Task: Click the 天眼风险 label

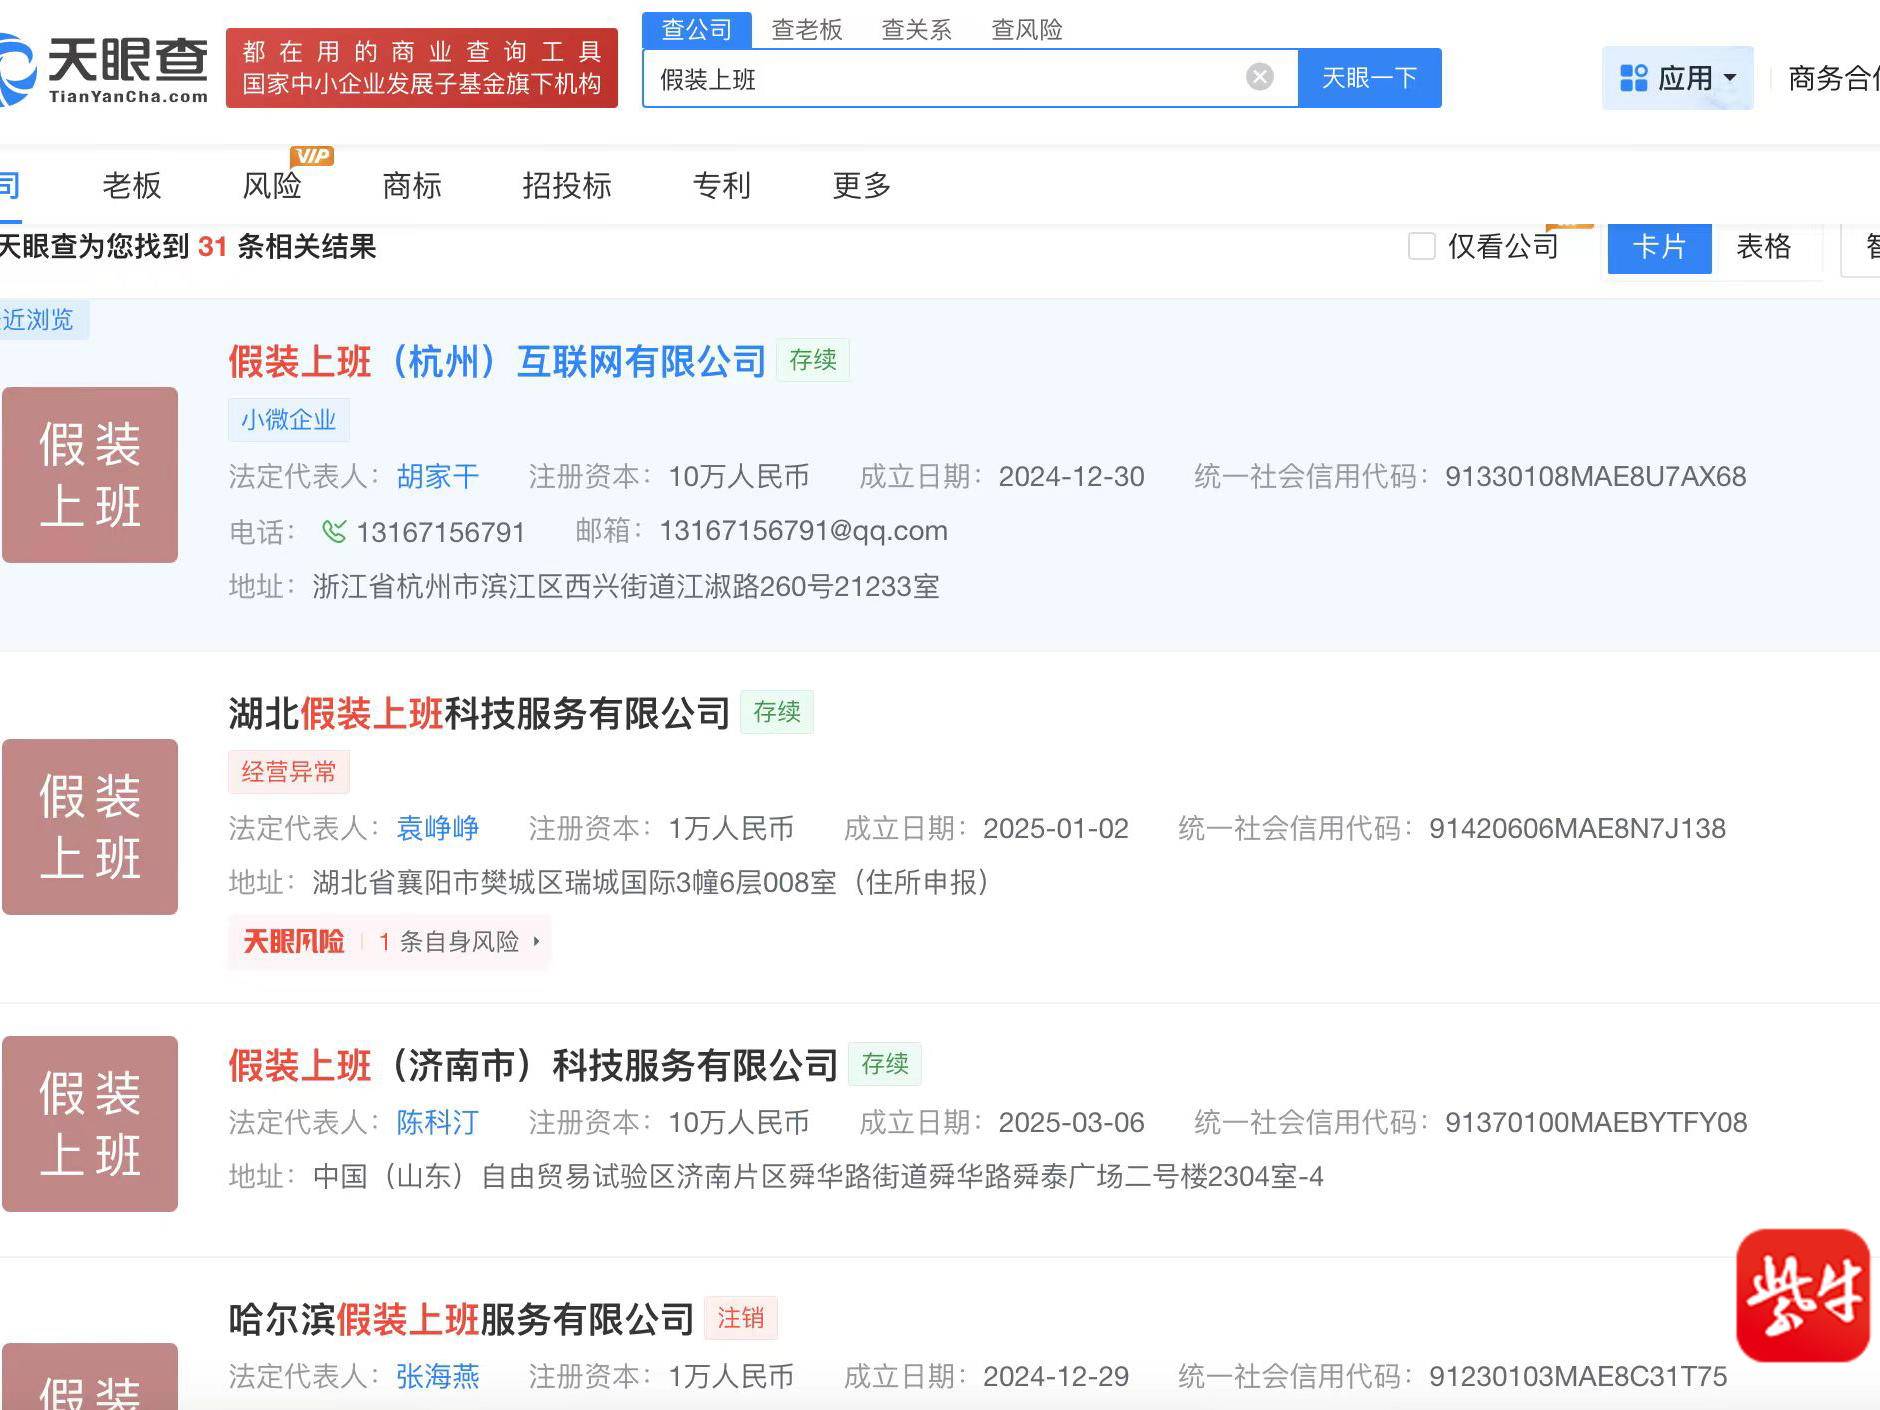Action: [x=293, y=941]
